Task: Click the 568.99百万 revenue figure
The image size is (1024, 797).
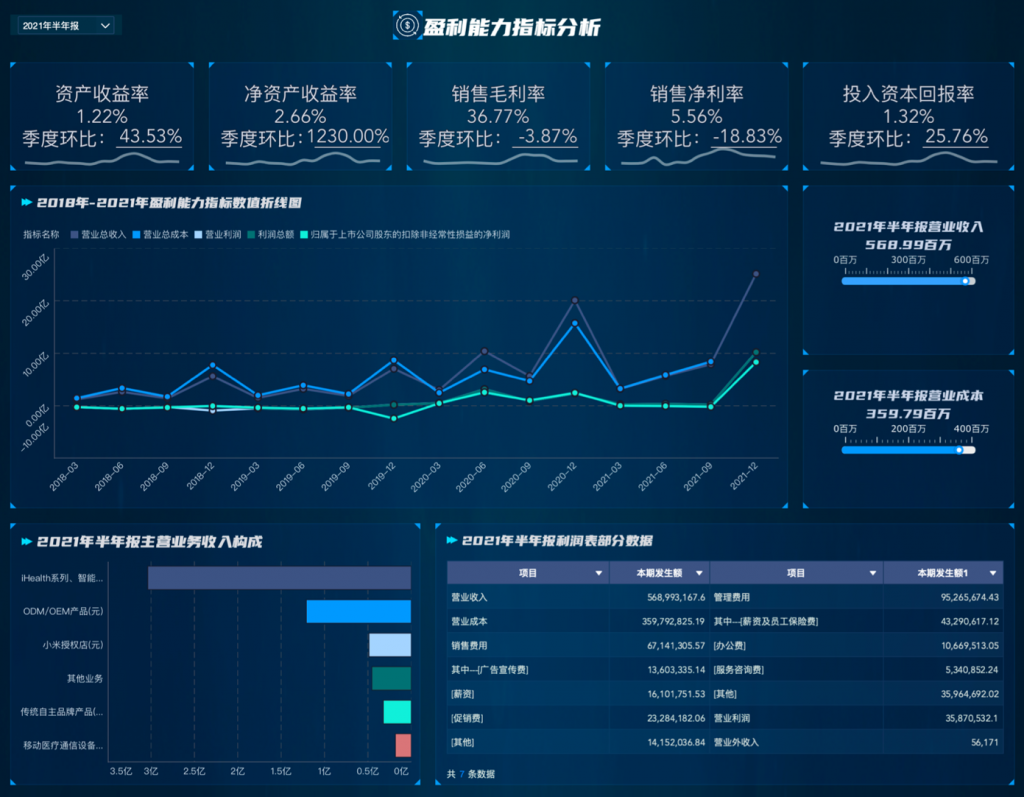Action: coord(908,245)
